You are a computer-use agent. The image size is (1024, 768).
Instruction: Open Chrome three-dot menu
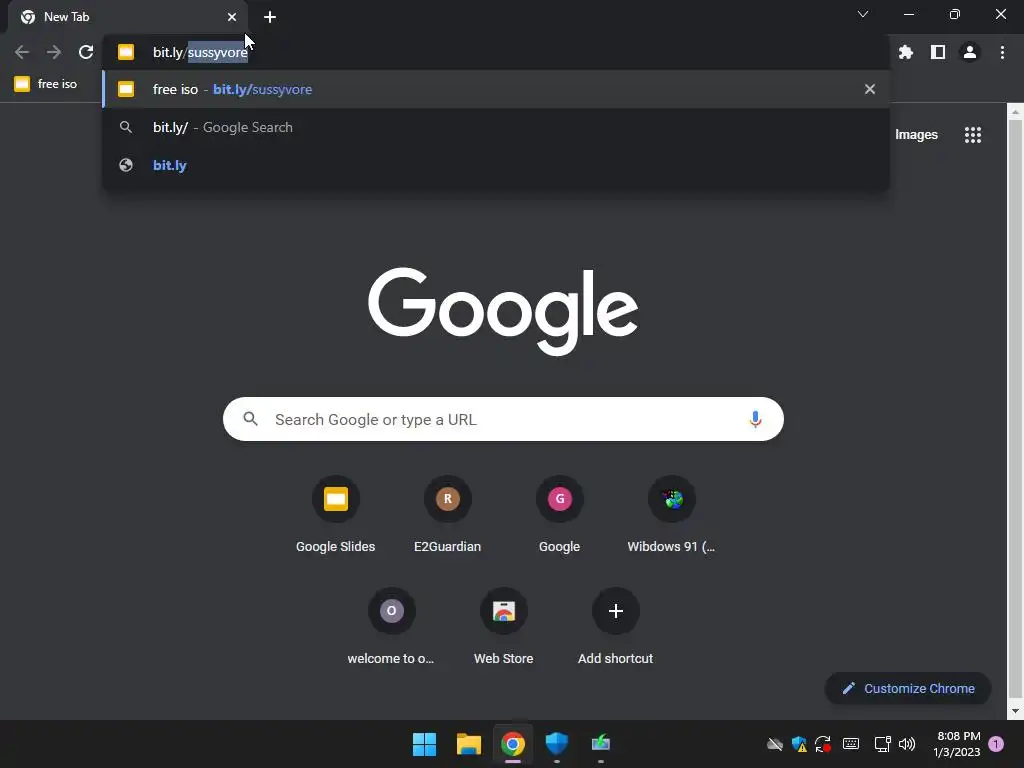coord(1002,52)
